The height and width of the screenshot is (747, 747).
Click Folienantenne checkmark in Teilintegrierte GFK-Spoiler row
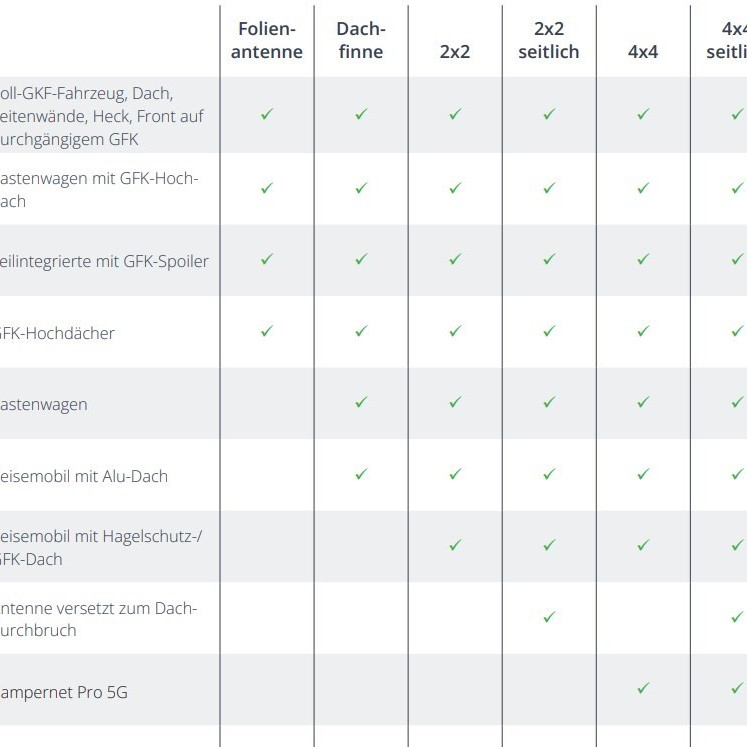(267, 259)
